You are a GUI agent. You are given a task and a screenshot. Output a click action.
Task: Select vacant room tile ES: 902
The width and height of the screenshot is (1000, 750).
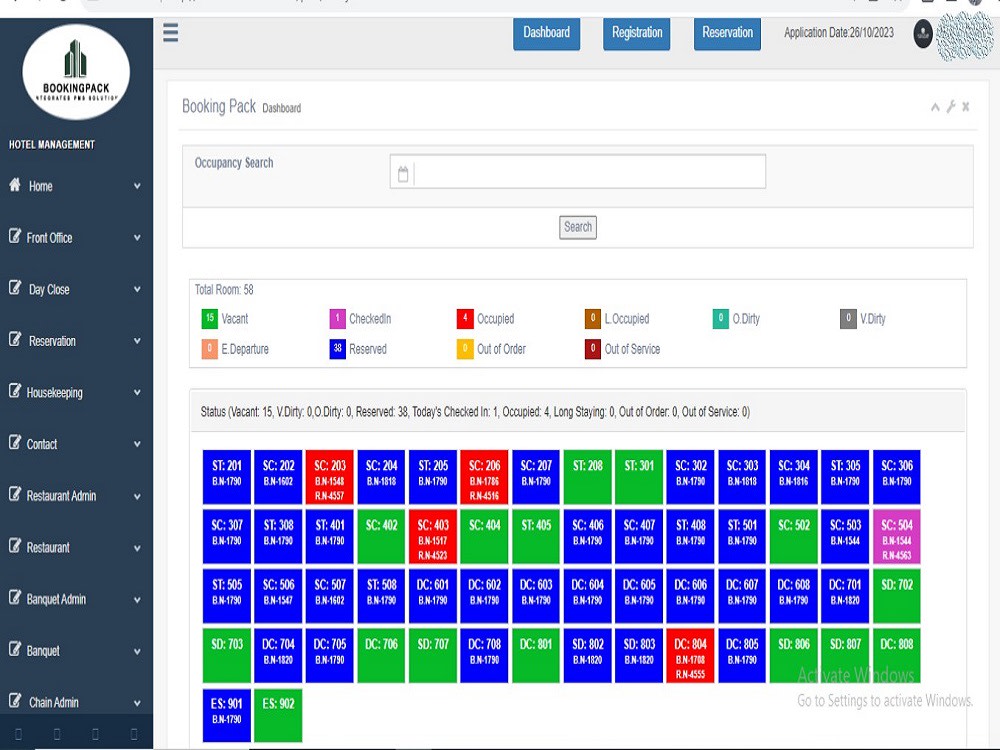click(278, 715)
